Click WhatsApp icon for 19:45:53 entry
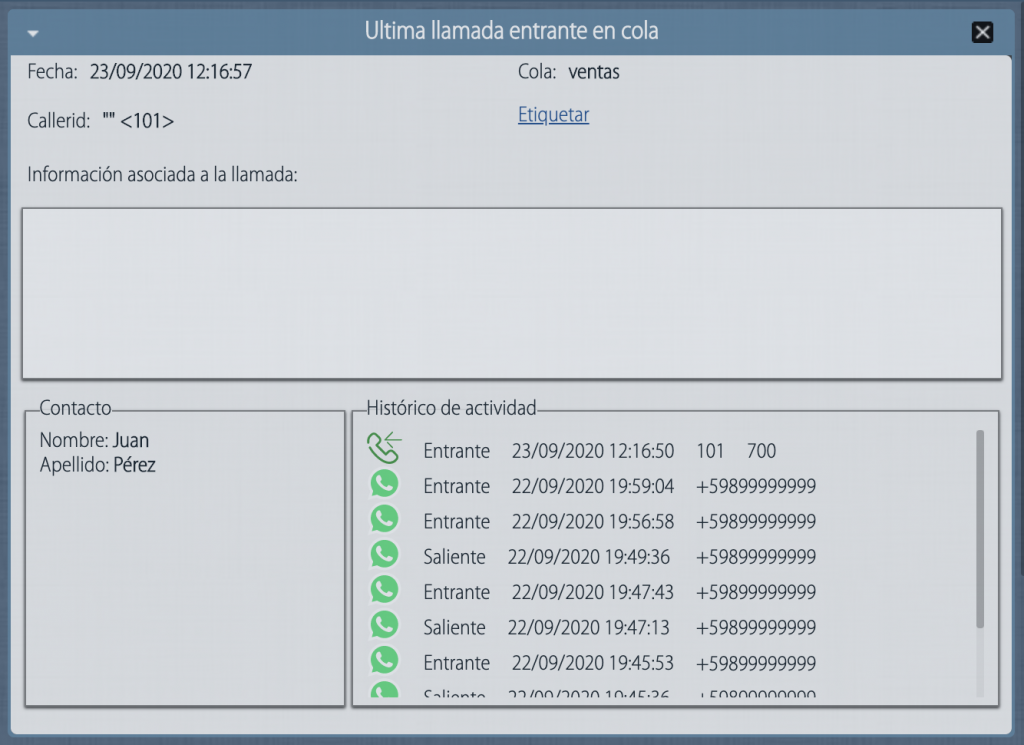This screenshot has height=745, width=1024. pyautogui.click(x=384, y=661)
